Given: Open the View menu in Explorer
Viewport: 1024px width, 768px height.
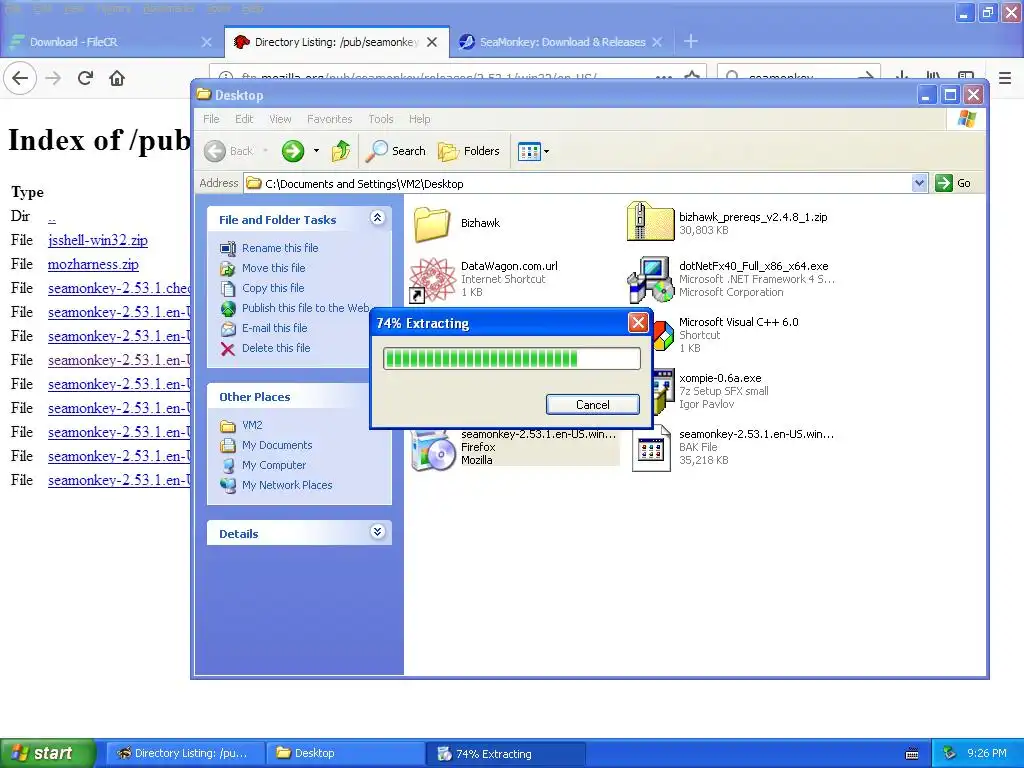Looking at the screenshot, I should tap(280, 119).
